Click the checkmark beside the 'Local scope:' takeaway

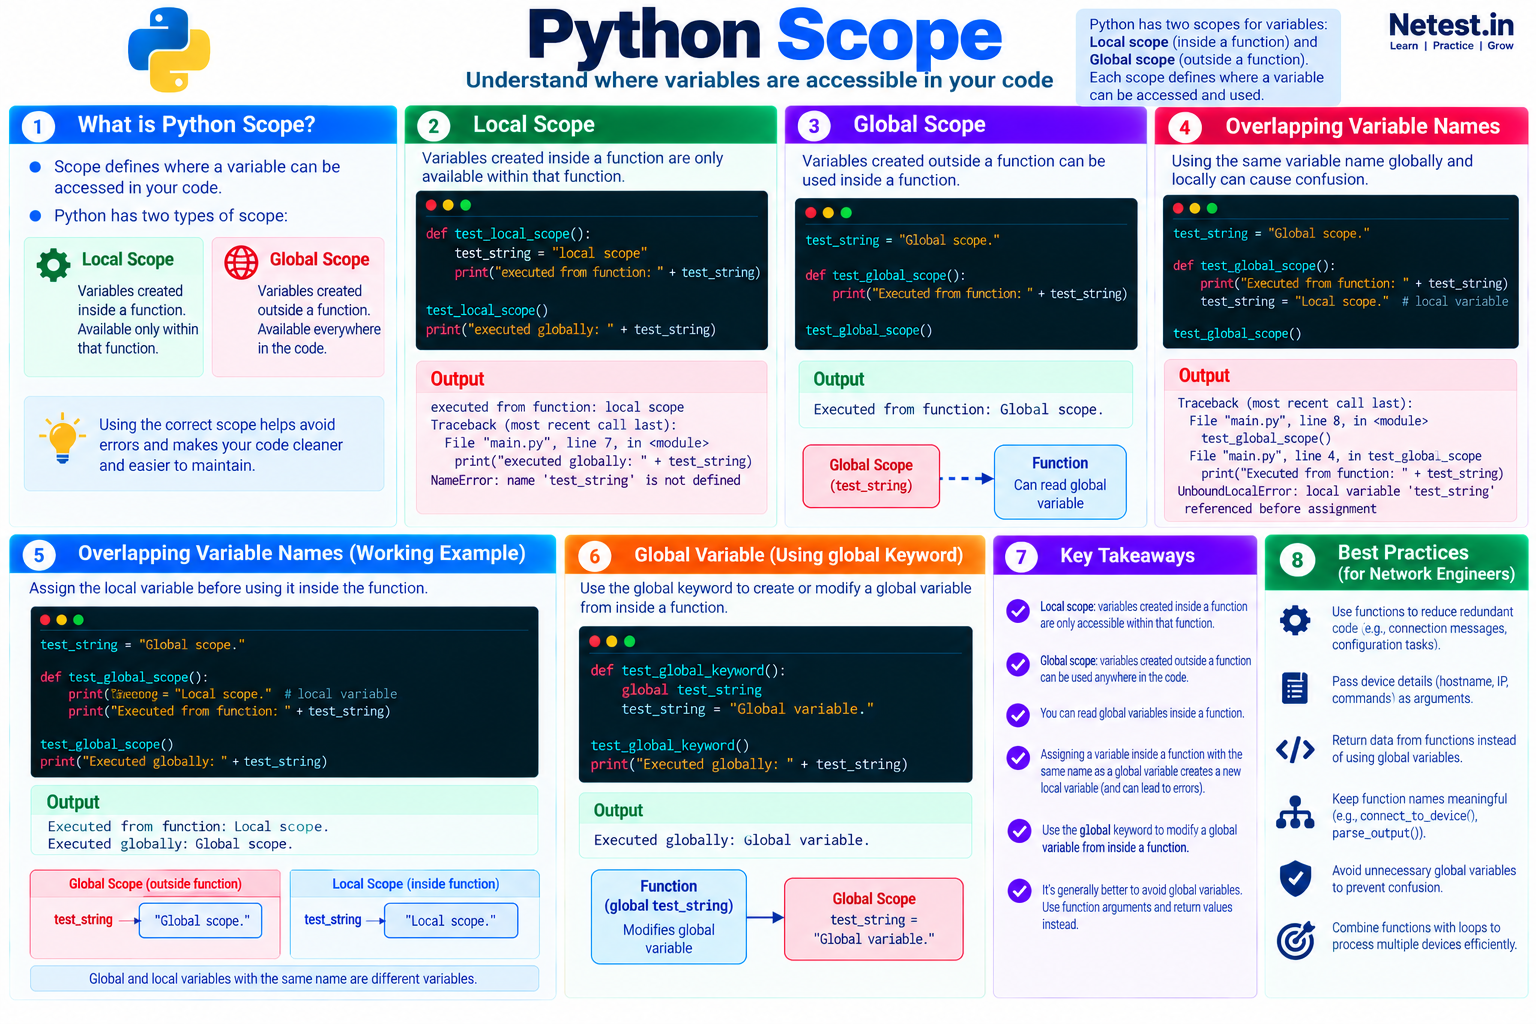[x=1018, y=611]
